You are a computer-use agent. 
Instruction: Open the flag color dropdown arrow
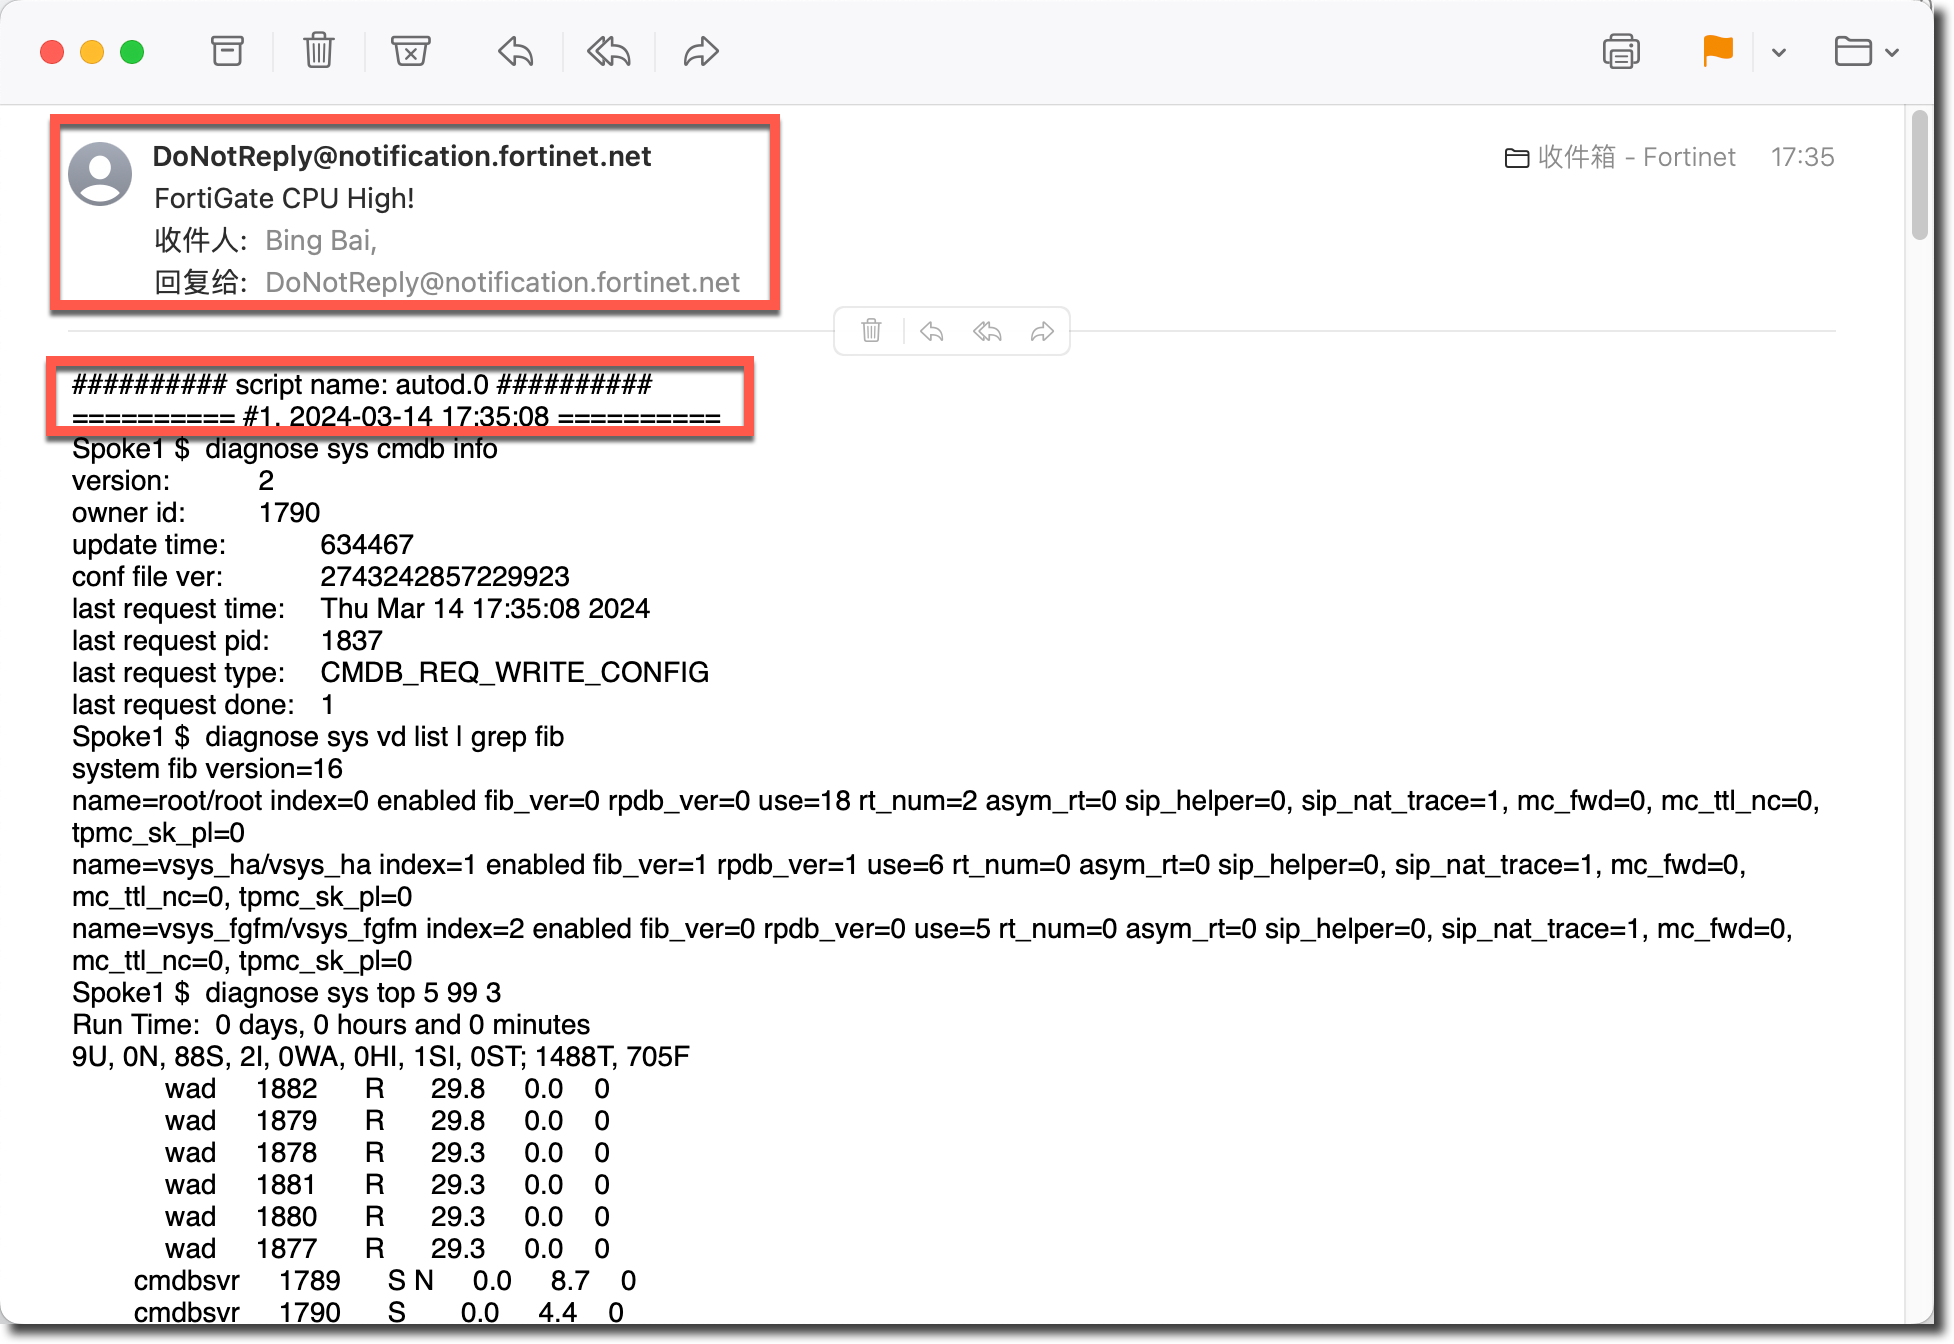coord(1778,52)
